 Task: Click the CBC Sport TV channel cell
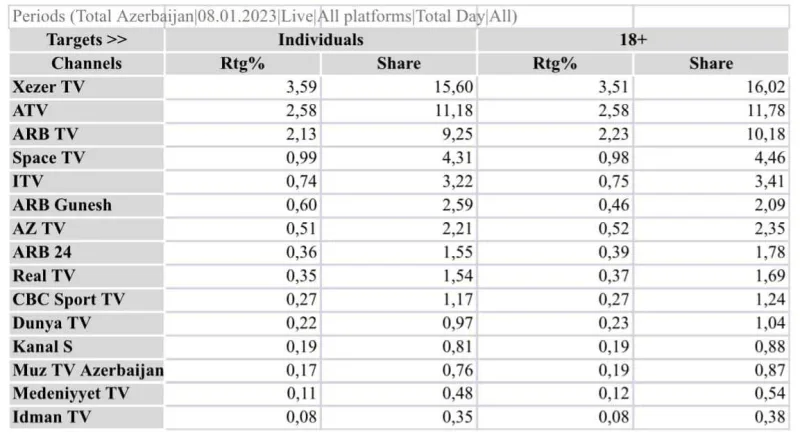(x=68, y=298)
